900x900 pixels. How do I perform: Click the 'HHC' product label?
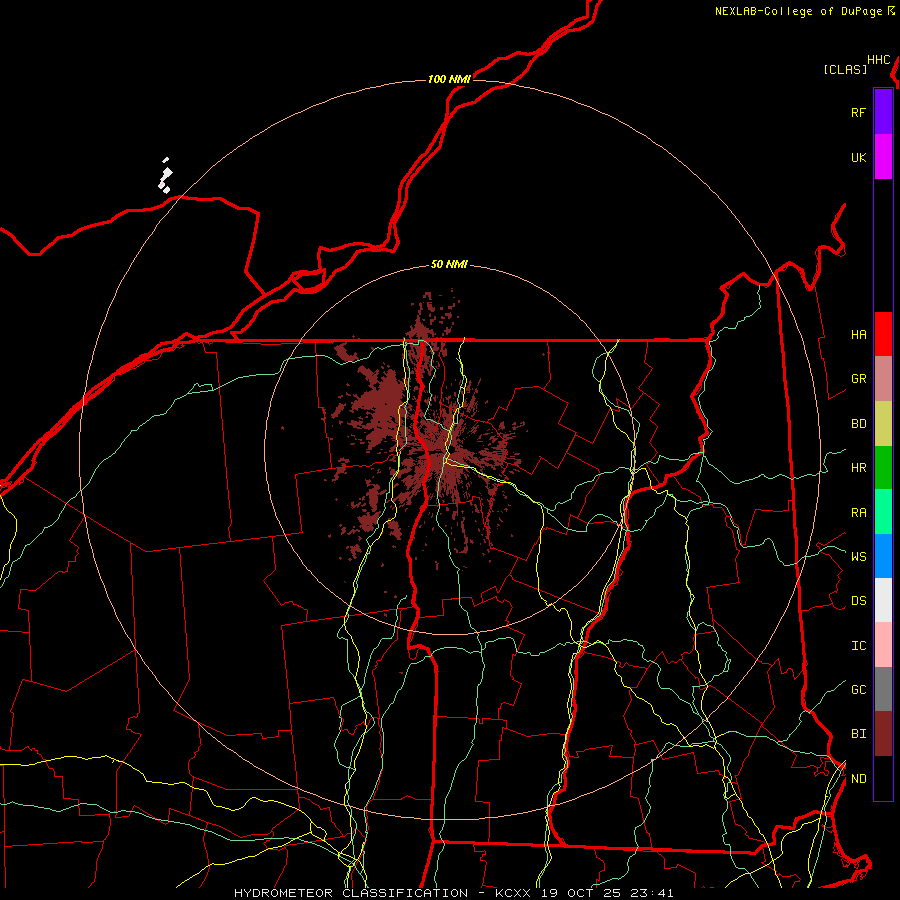(879, 60)
